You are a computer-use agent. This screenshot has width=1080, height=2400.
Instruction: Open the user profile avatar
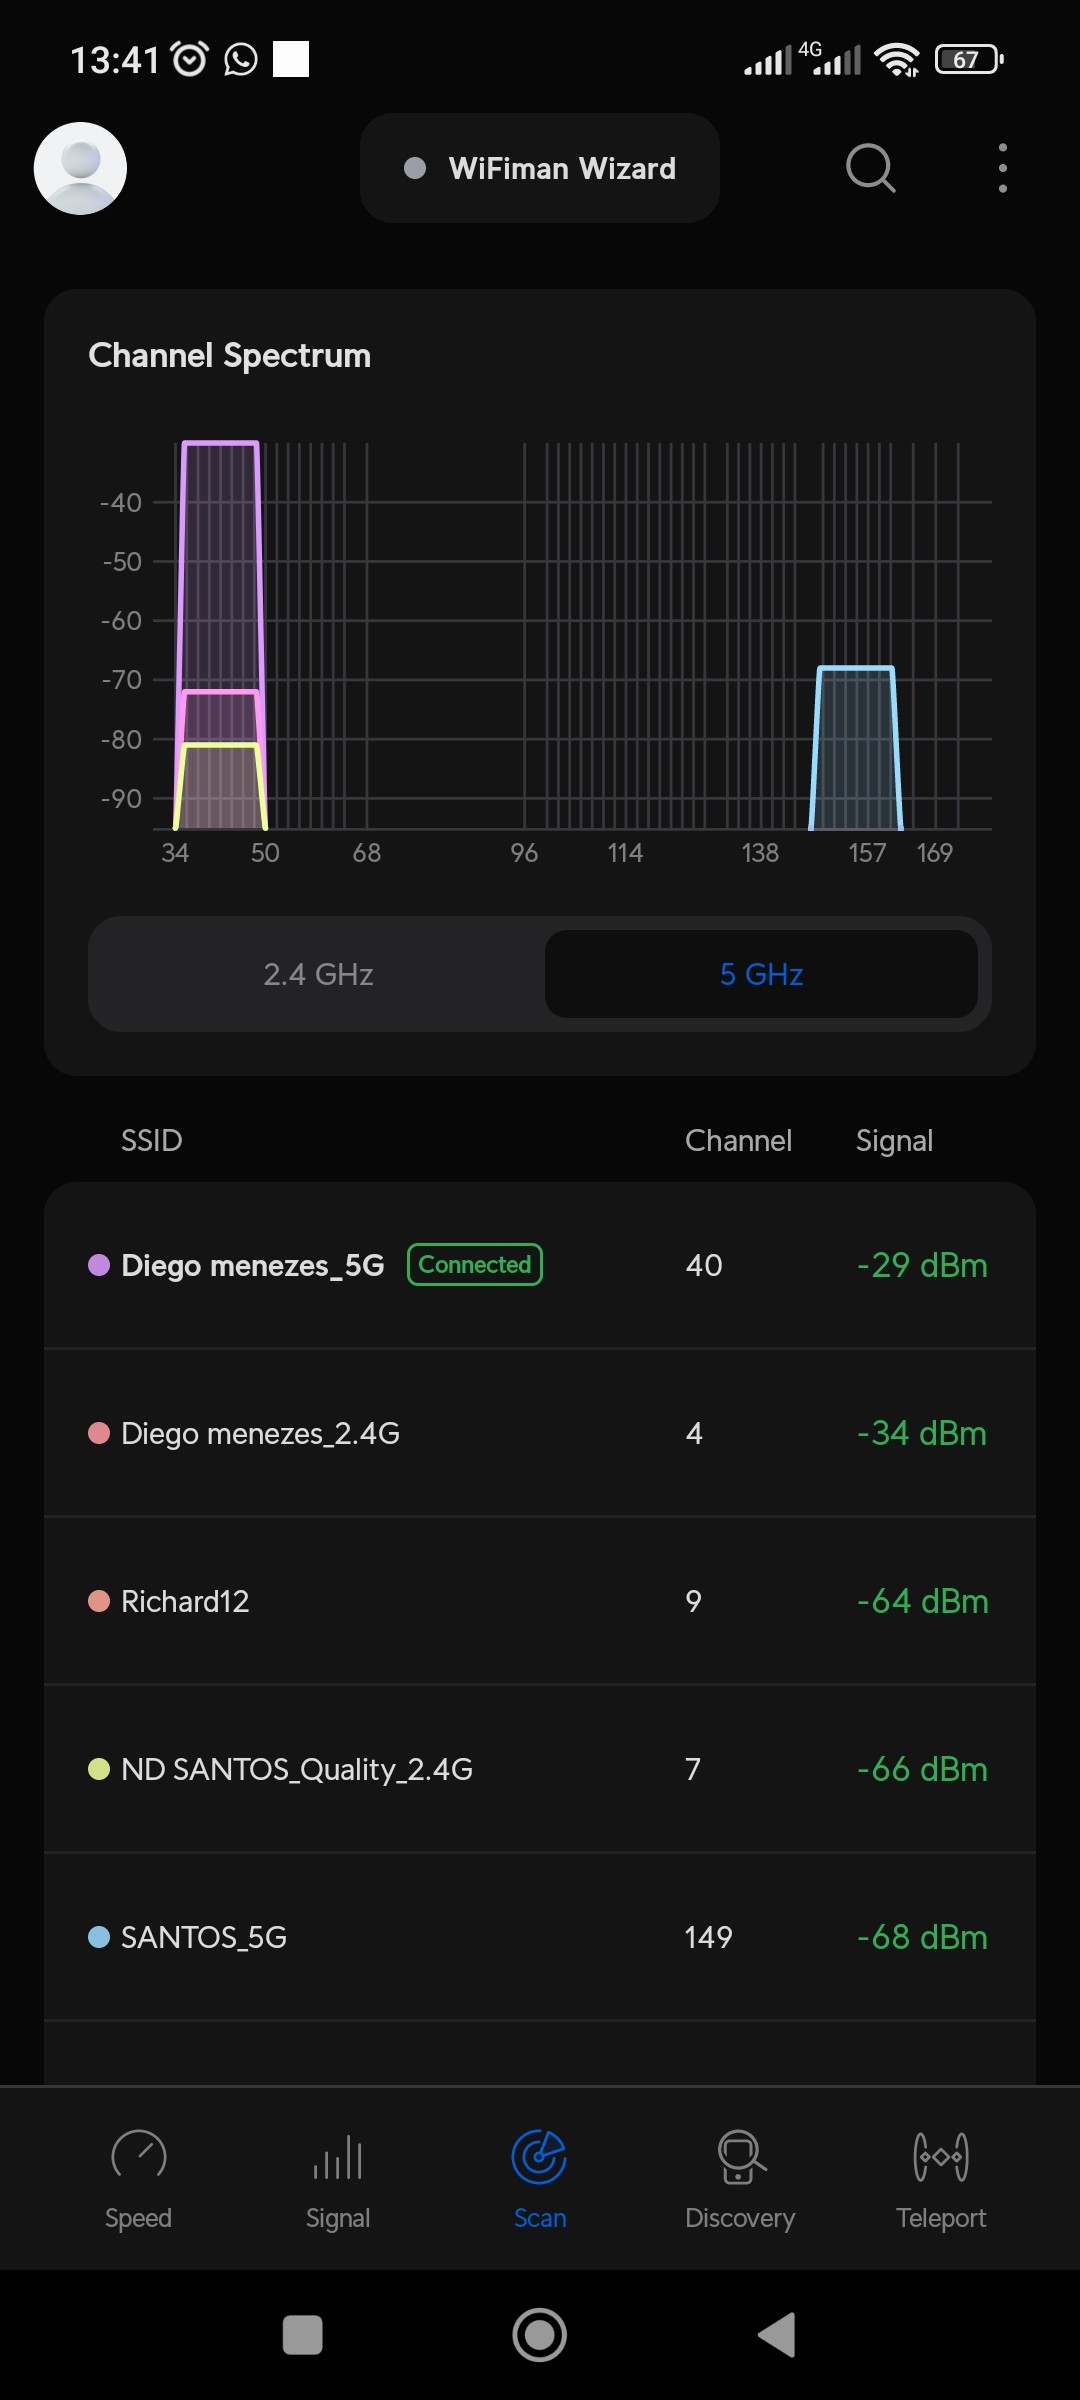click(x=80, y=168)
